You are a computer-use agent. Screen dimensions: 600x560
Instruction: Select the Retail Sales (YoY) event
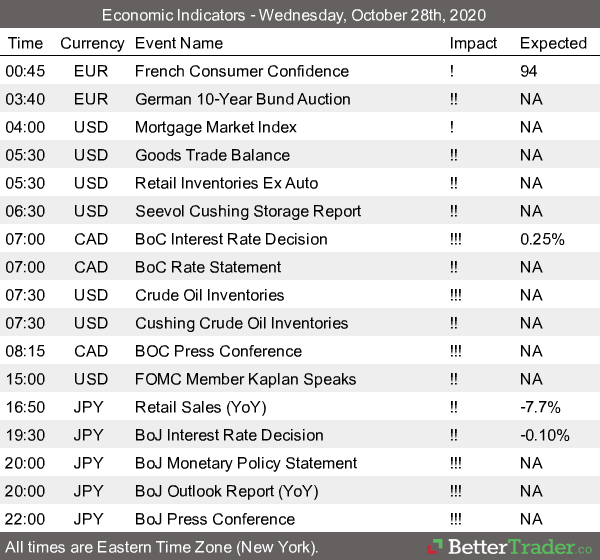click(201, 407)
